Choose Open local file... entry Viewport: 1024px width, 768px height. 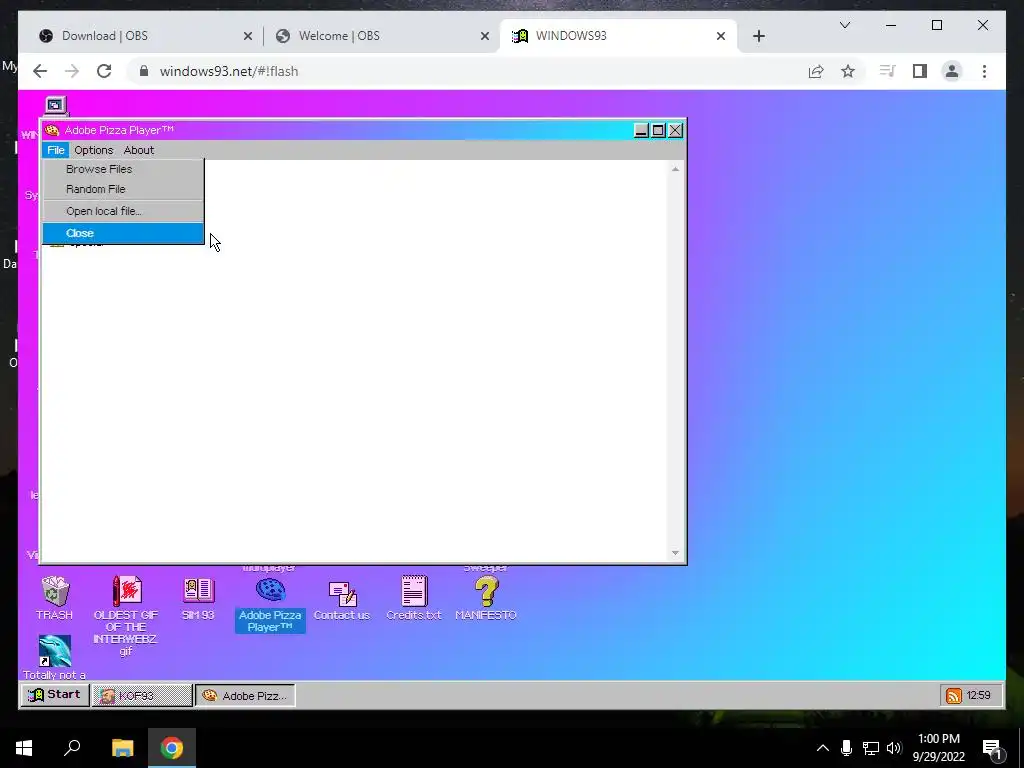123,211
